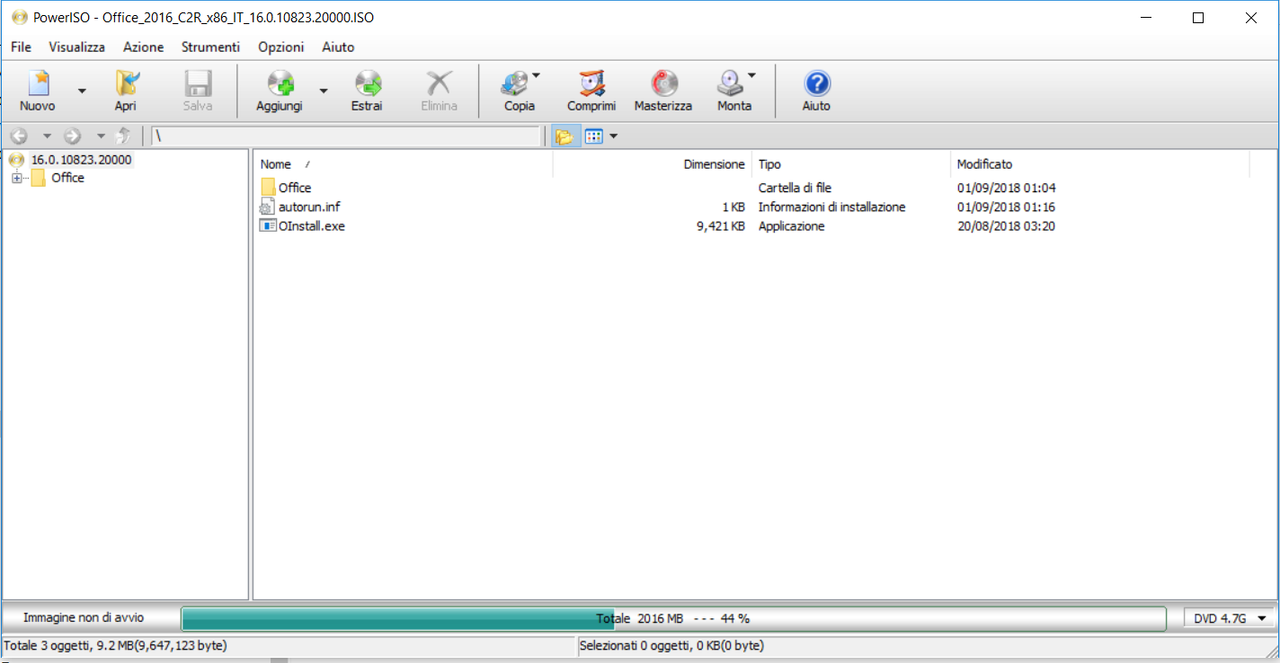This screenshot has width=1280, height=663.
Task: Select the Office folder in the tree
Action: tap(68, 178)
